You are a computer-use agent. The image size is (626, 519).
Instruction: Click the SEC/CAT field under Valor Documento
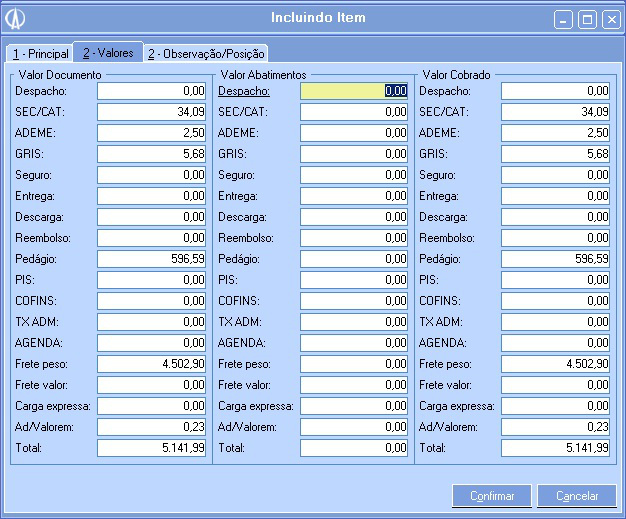[x=152, y=112]
